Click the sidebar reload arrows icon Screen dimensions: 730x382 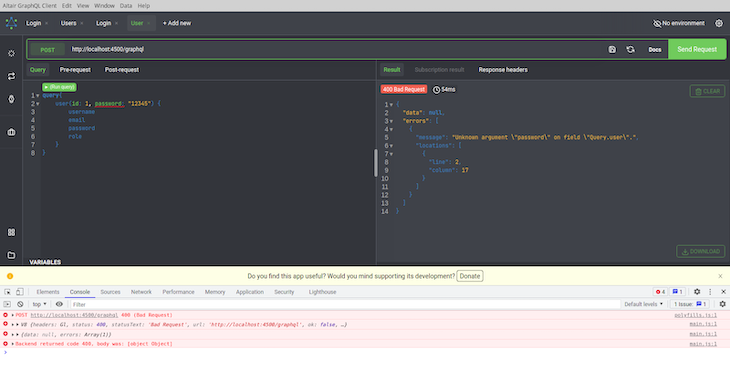coord(11,76)
